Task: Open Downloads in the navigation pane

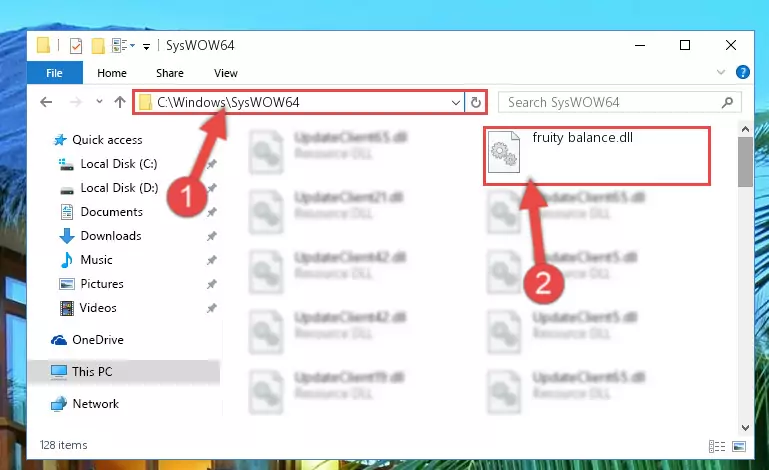Action: [x=111, y=236]
